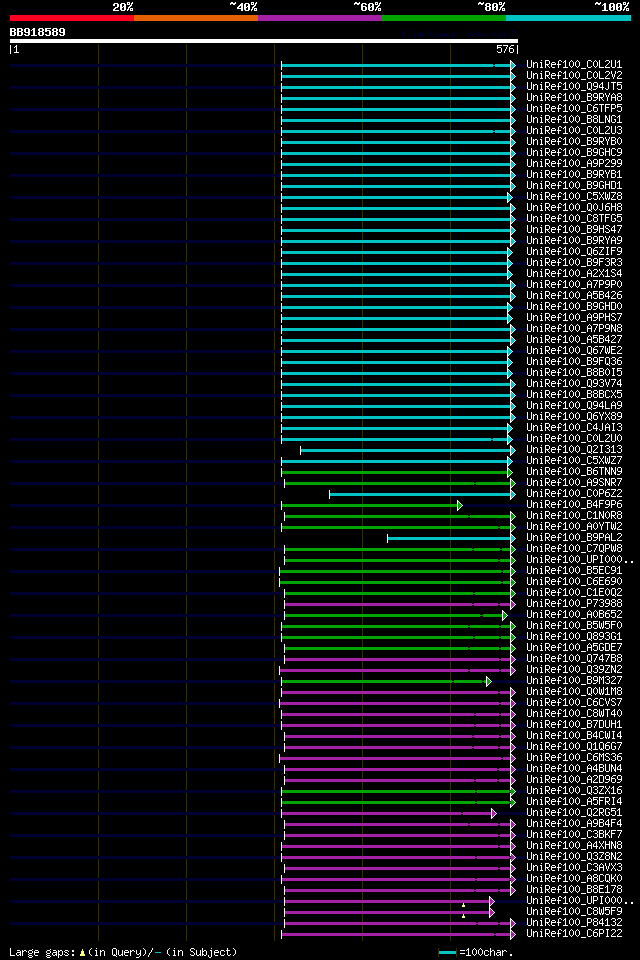Select the UniRef100_B9RYA8 entry
This screenshot has height=960, width=640.
coord(574,97)
